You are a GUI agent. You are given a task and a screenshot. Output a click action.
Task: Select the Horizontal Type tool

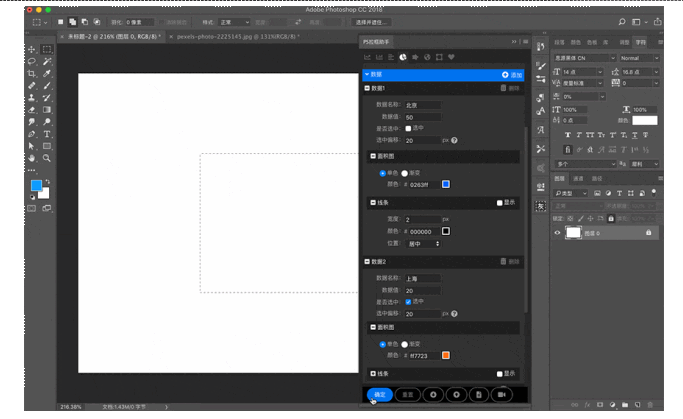47,134
